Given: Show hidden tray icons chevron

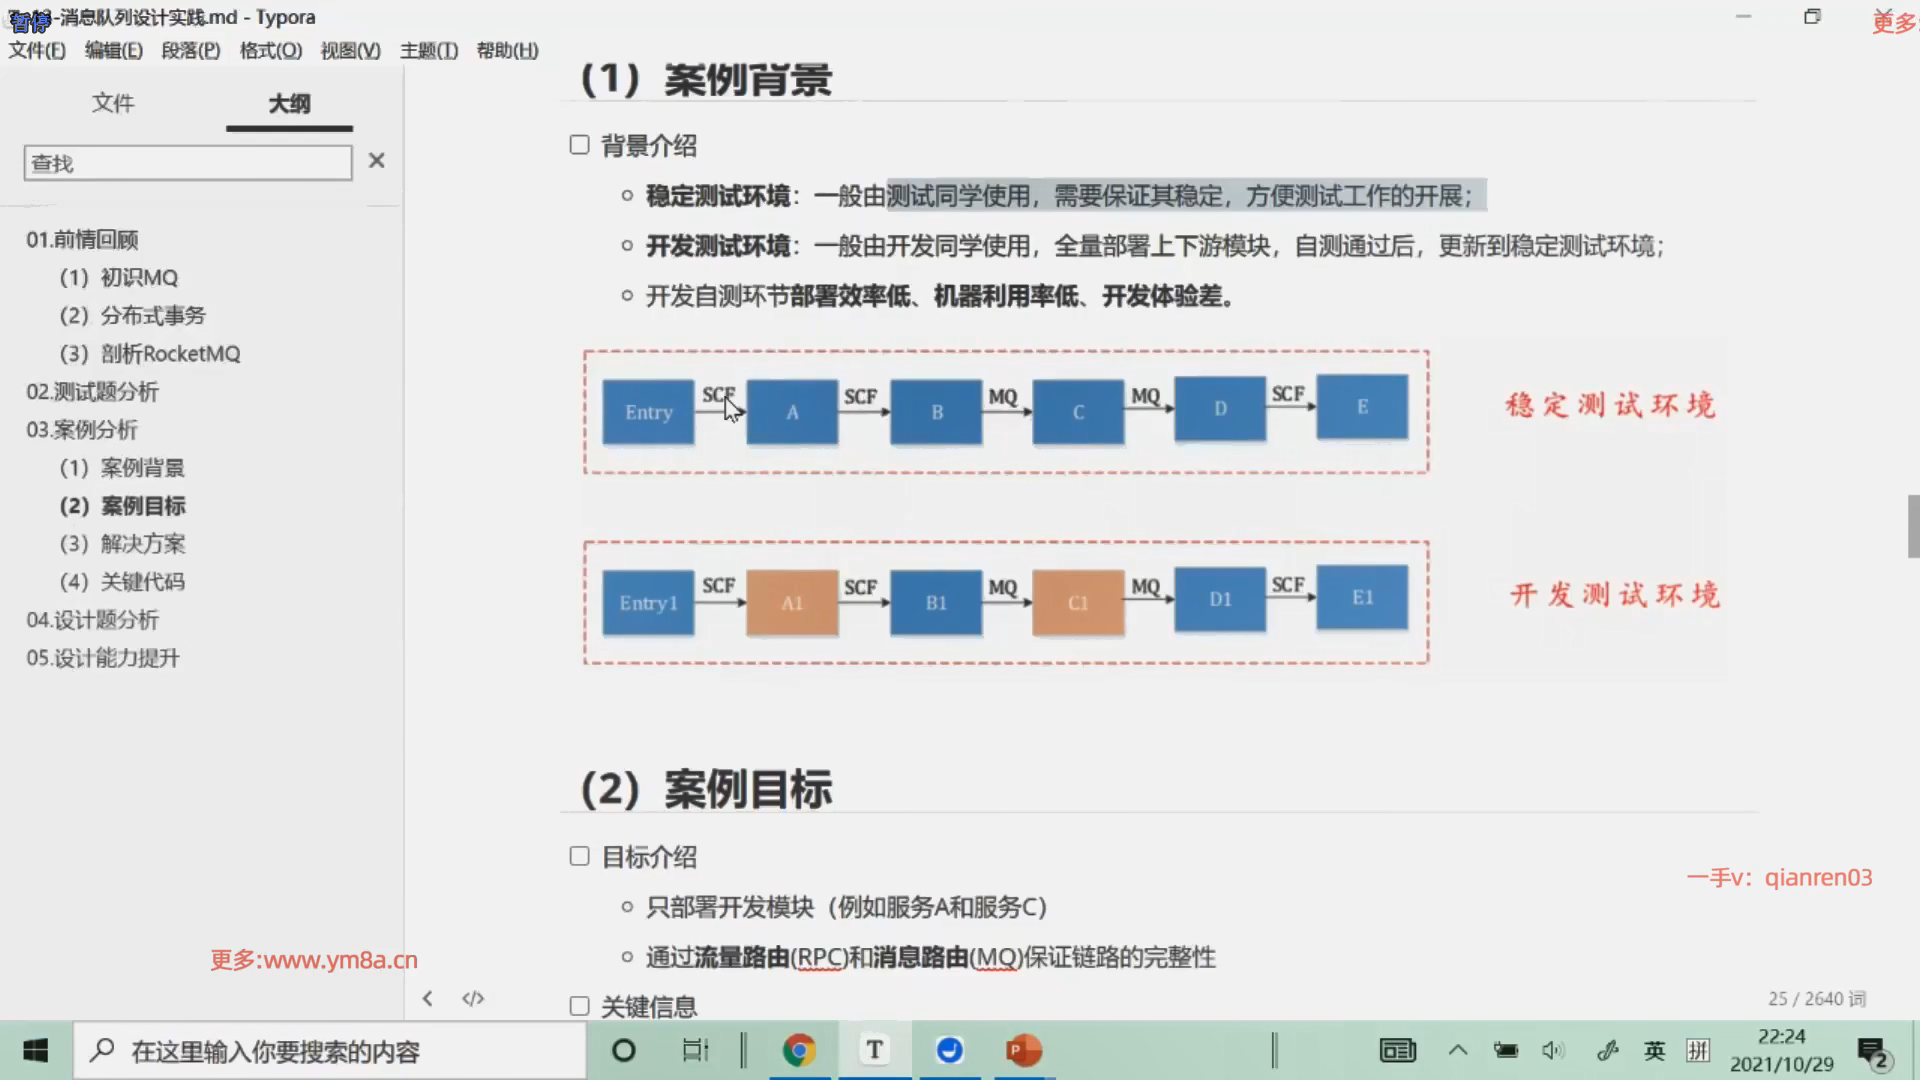Looking at the screenshot, I should [x=1458, y=1050].
